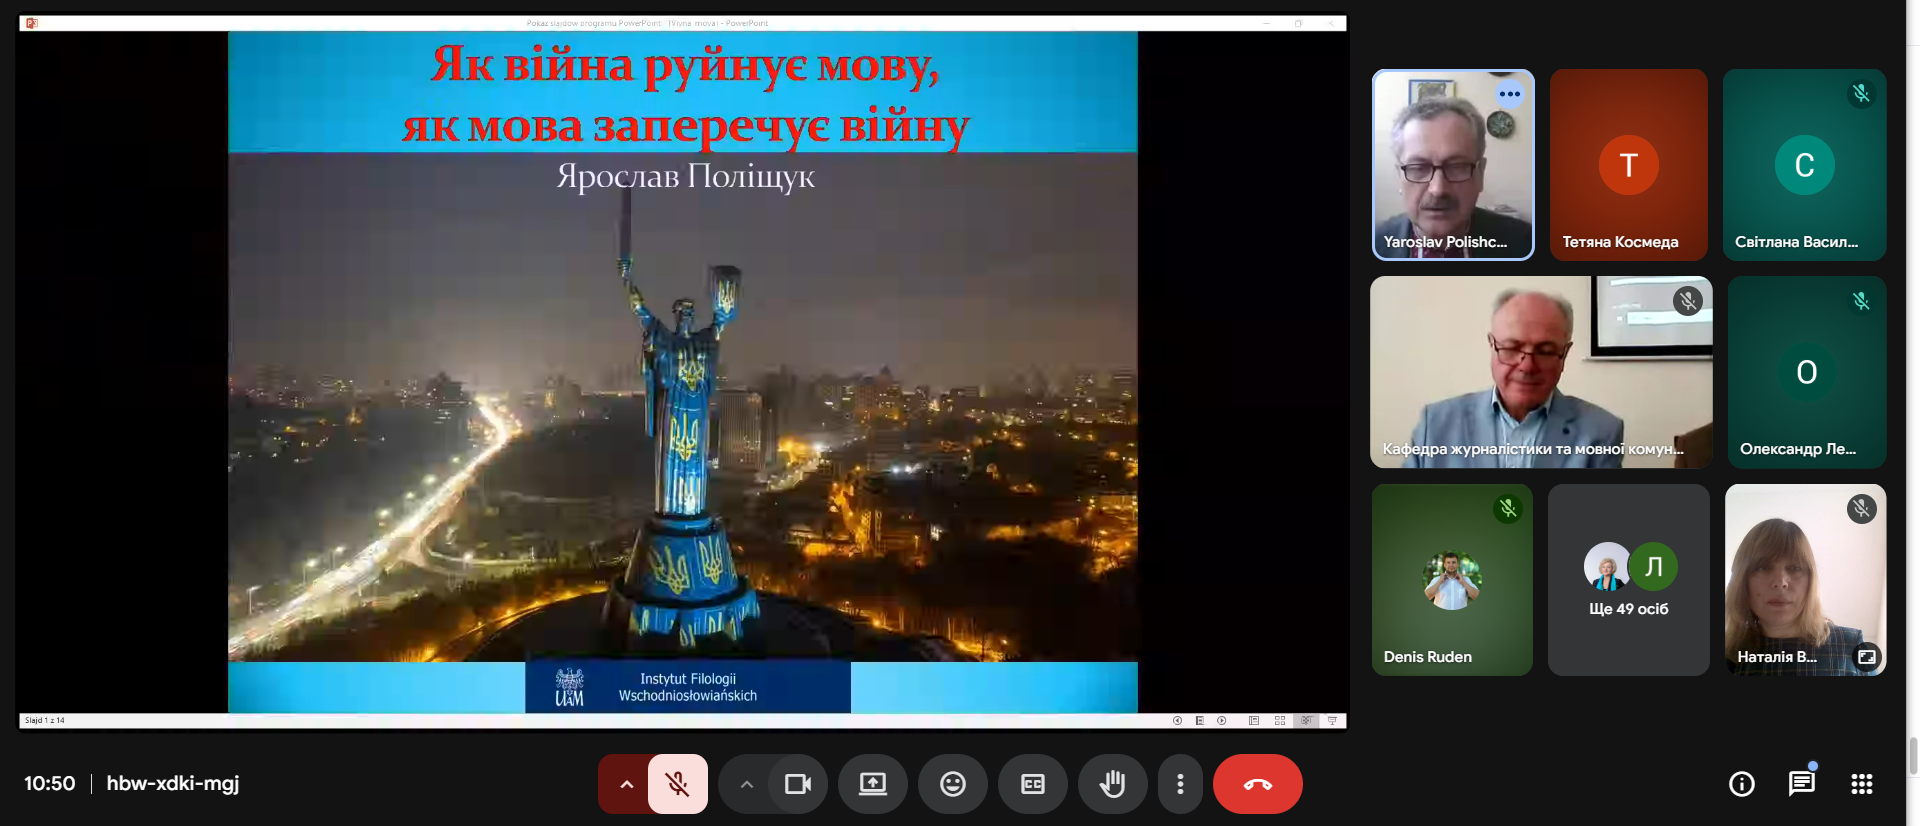The width and height of the screenshot is (1920, 826).
Task: Select Наталія В...'s video tile
Action: coord(1806,580)
